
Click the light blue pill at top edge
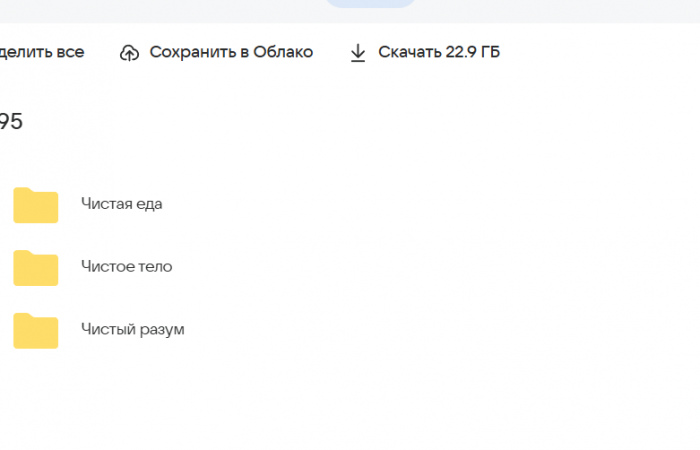[x=372, y=3]
